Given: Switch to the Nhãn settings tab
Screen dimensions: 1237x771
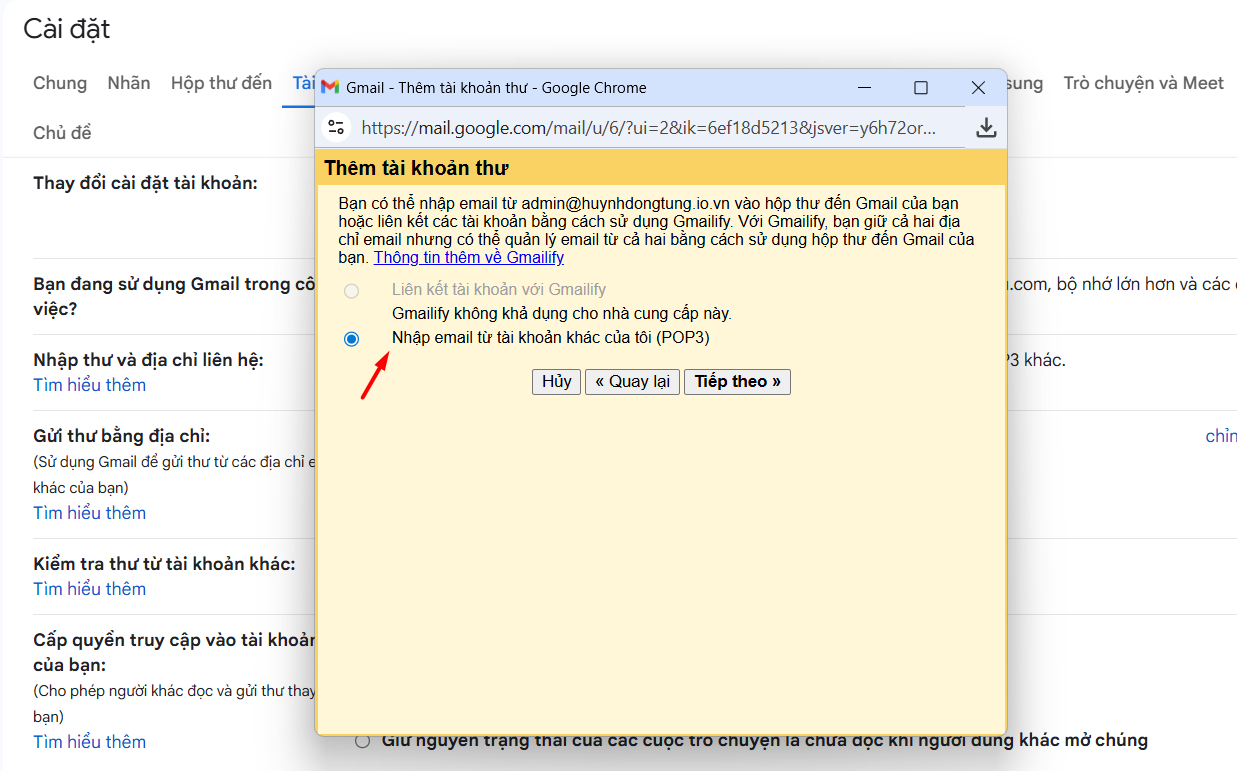Looking at the screenshot, I should pos(129,83).
